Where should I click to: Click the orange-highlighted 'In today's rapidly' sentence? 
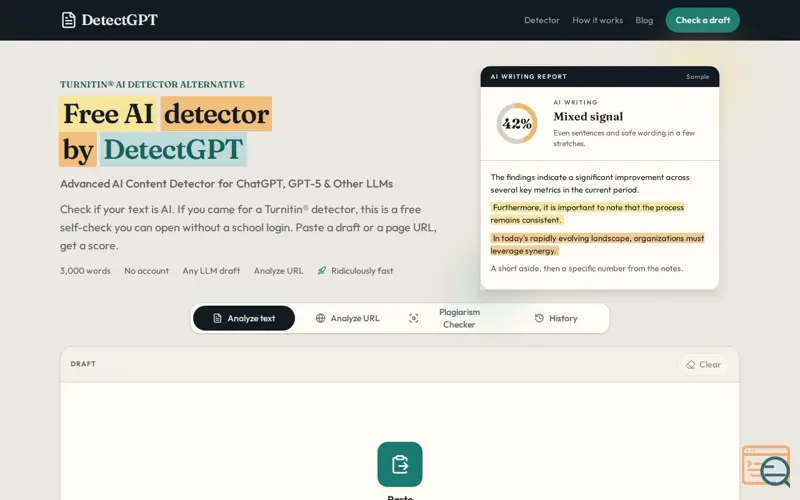tap(597, 244)
